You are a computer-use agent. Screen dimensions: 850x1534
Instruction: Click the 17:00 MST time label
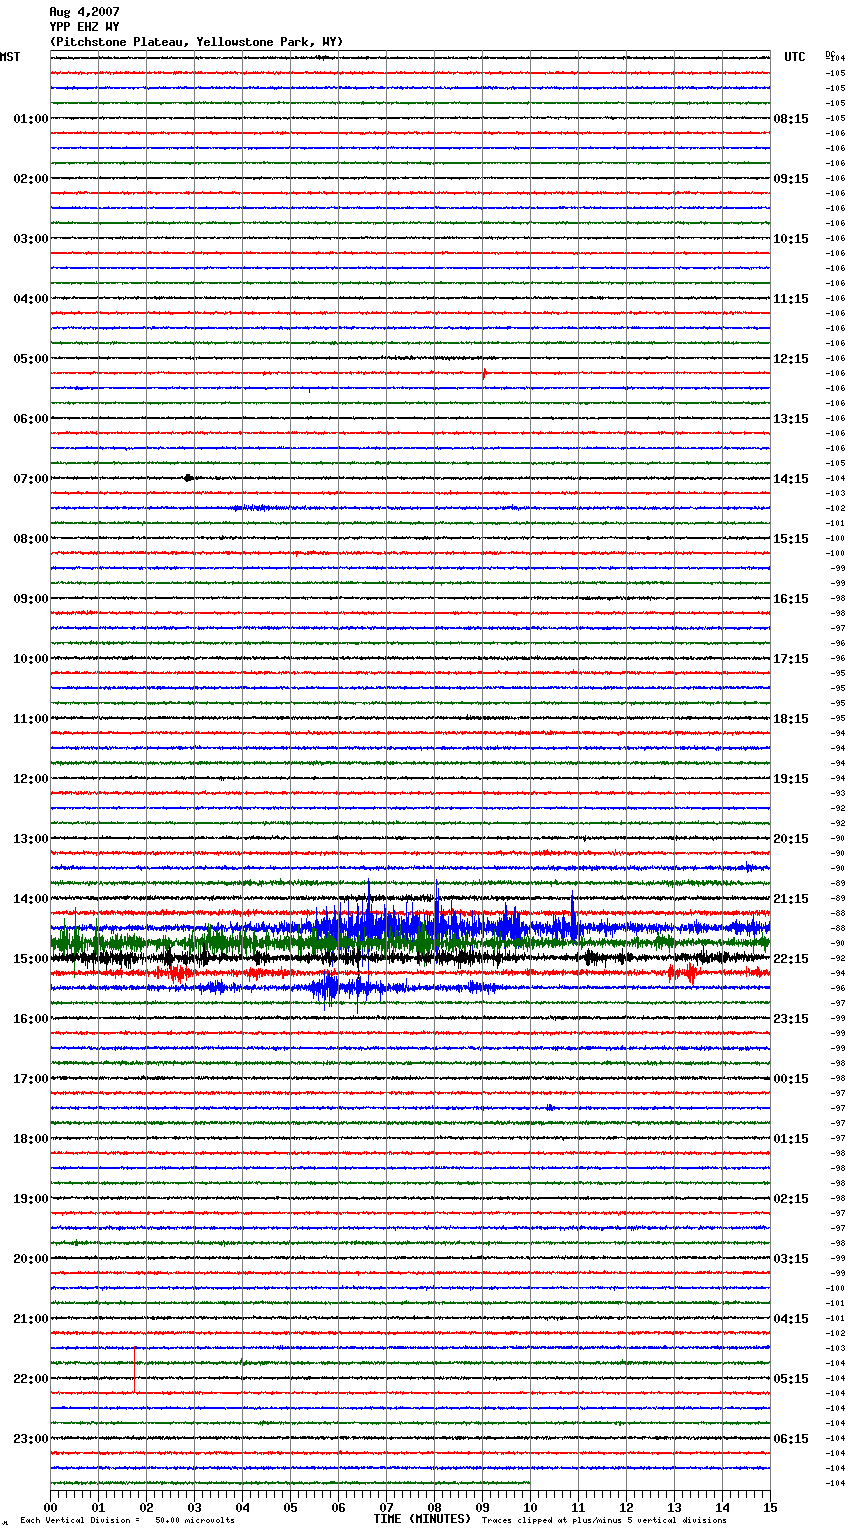tap(30, 1079)
